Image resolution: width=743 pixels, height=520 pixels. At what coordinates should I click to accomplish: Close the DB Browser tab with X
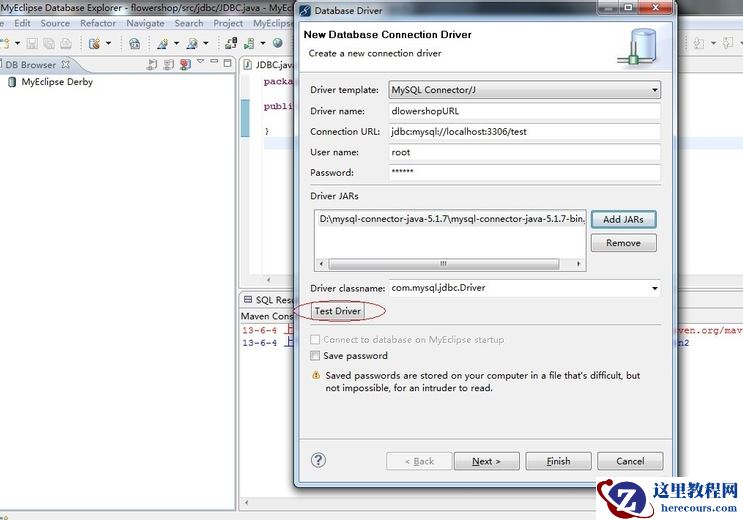pyautogui.click(x=65, y=64)
